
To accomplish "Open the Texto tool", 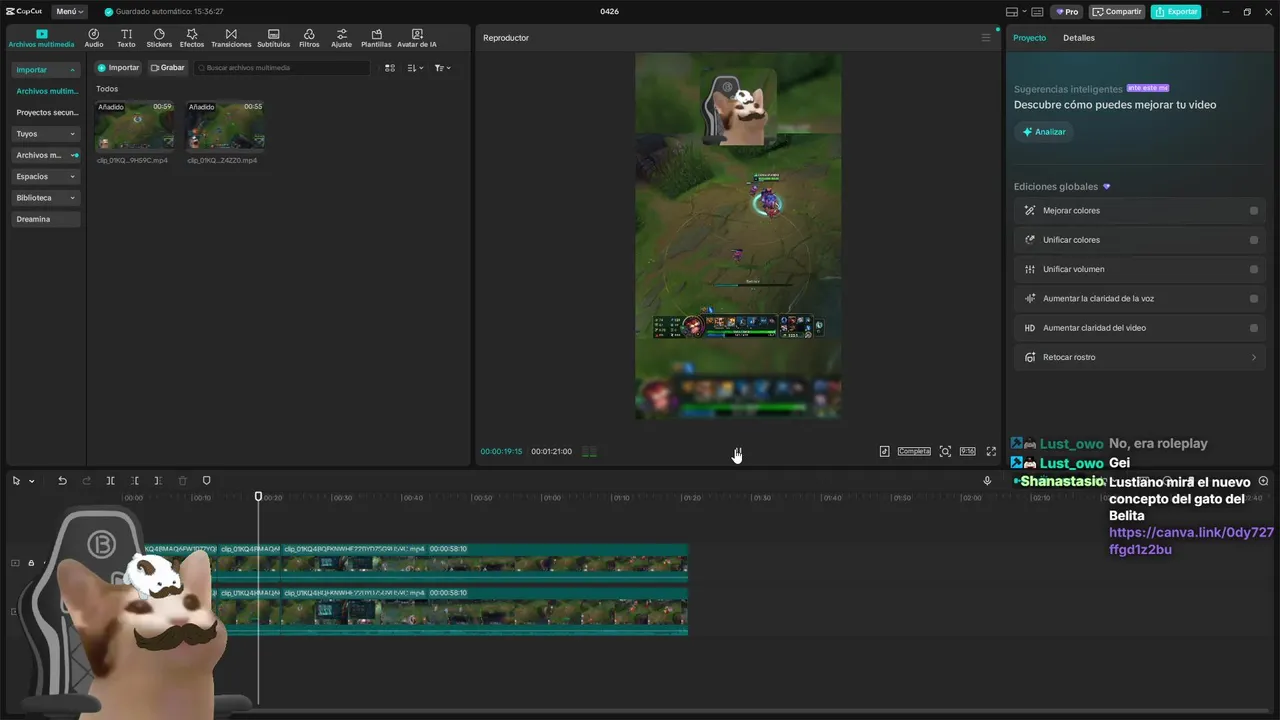I will point(126,38).
